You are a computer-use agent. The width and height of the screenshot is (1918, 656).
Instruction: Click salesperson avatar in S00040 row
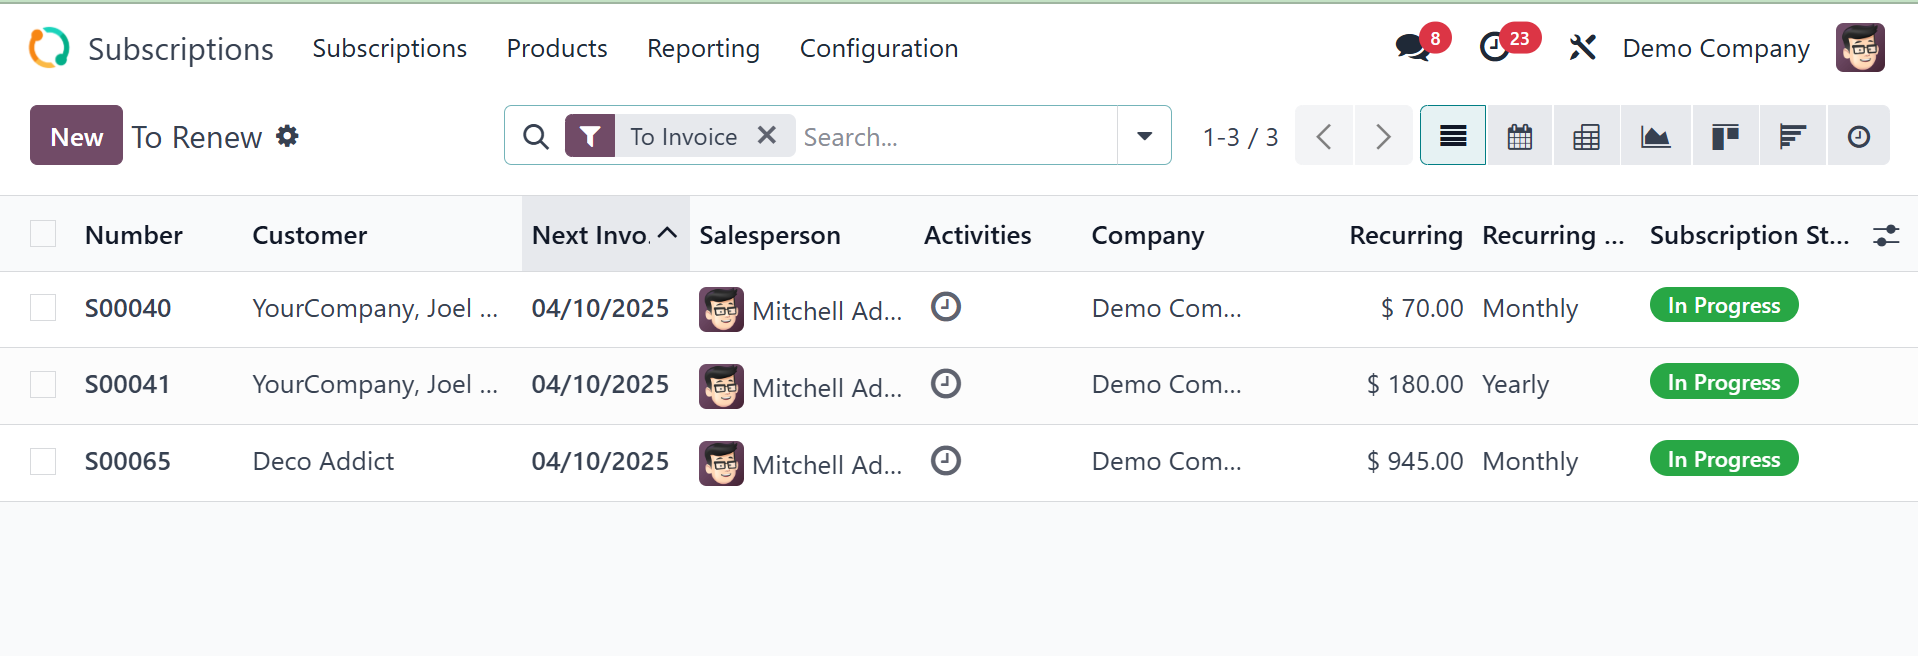pyautogui.click(x=721, y=309)
